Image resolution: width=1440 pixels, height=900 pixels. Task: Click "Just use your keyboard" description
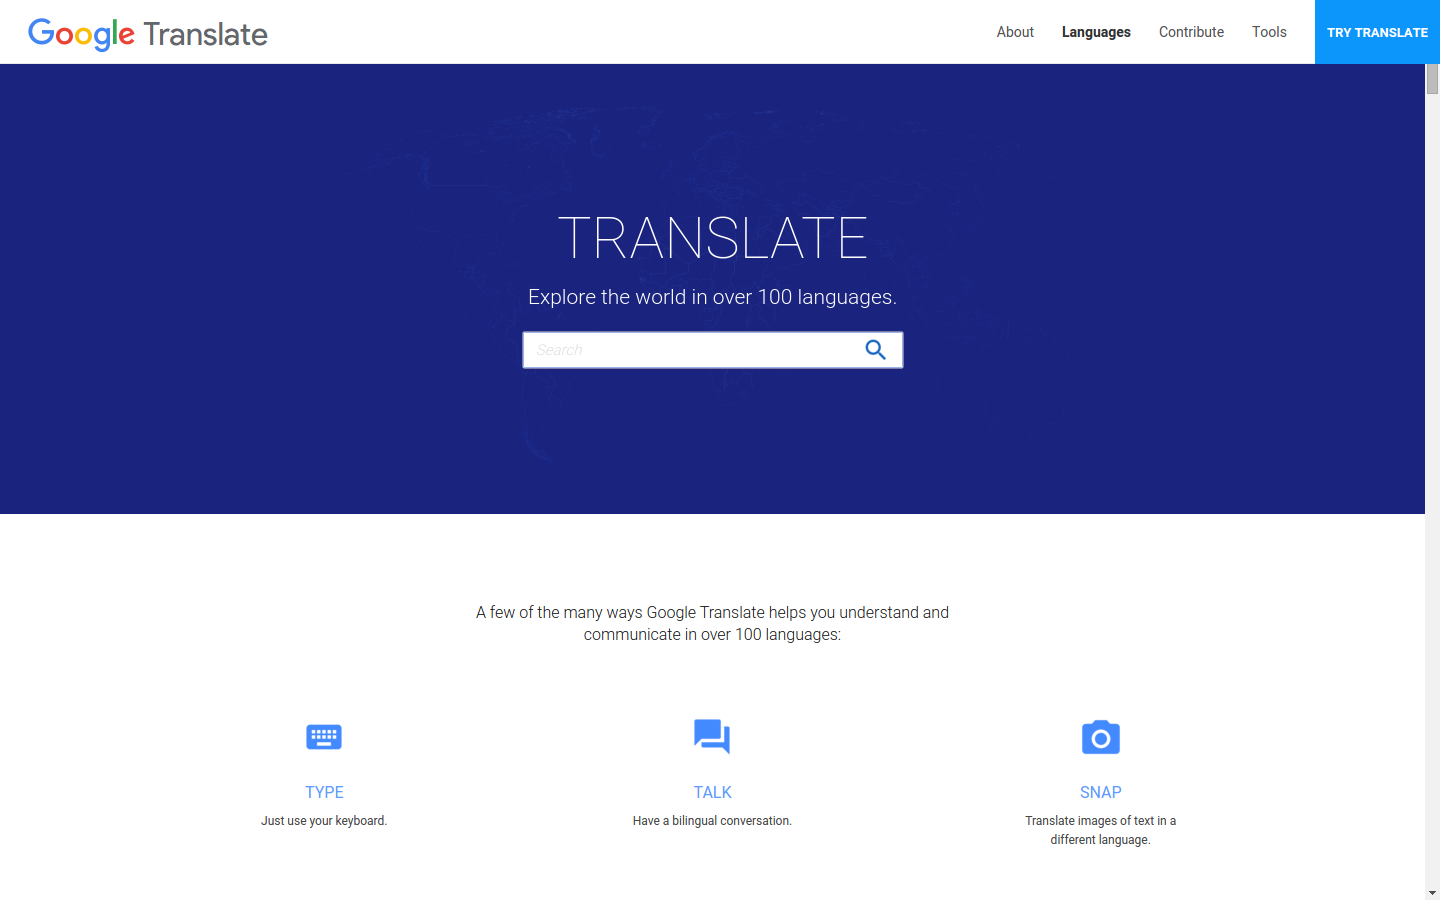tap(324, 821)
